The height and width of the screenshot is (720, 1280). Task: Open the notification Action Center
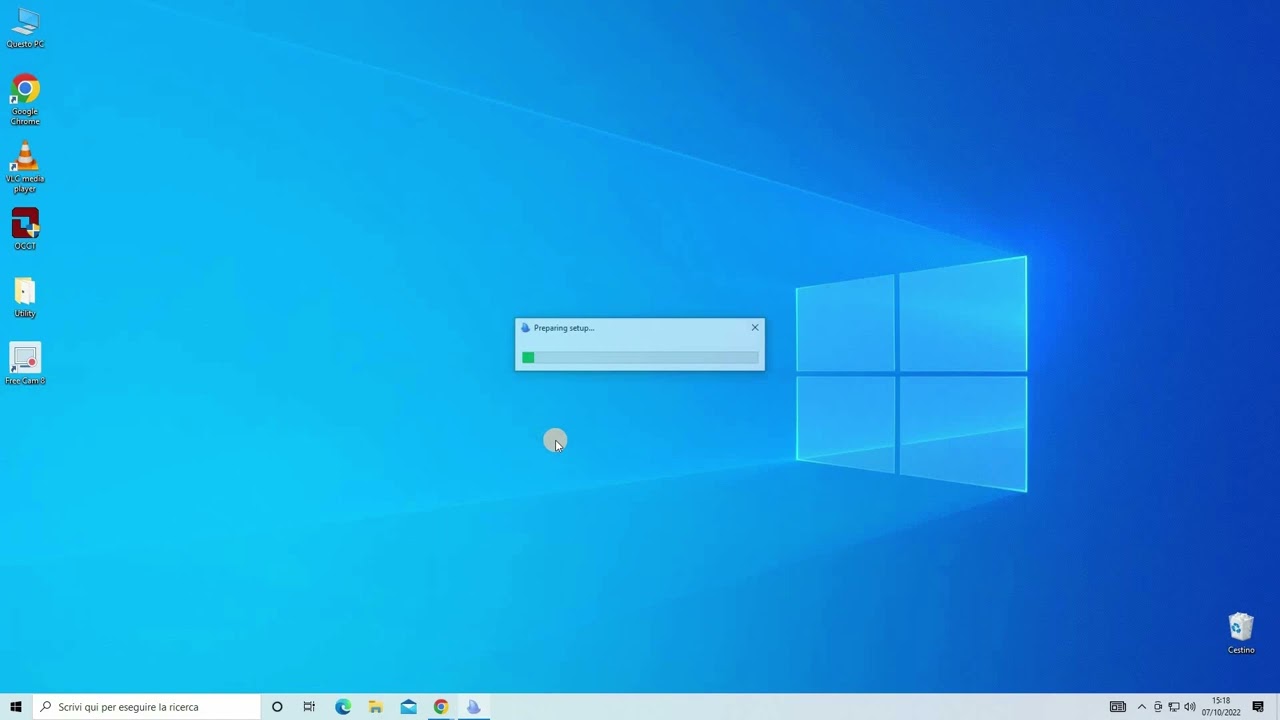coord(1258,707)
